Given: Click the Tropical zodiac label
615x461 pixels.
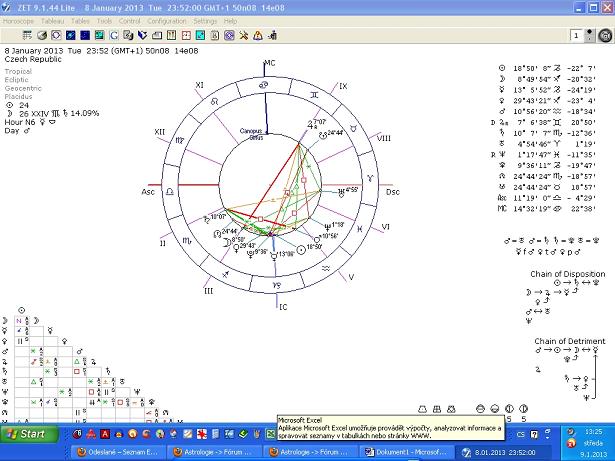Looking at the screenshot, I should (18, 71).
